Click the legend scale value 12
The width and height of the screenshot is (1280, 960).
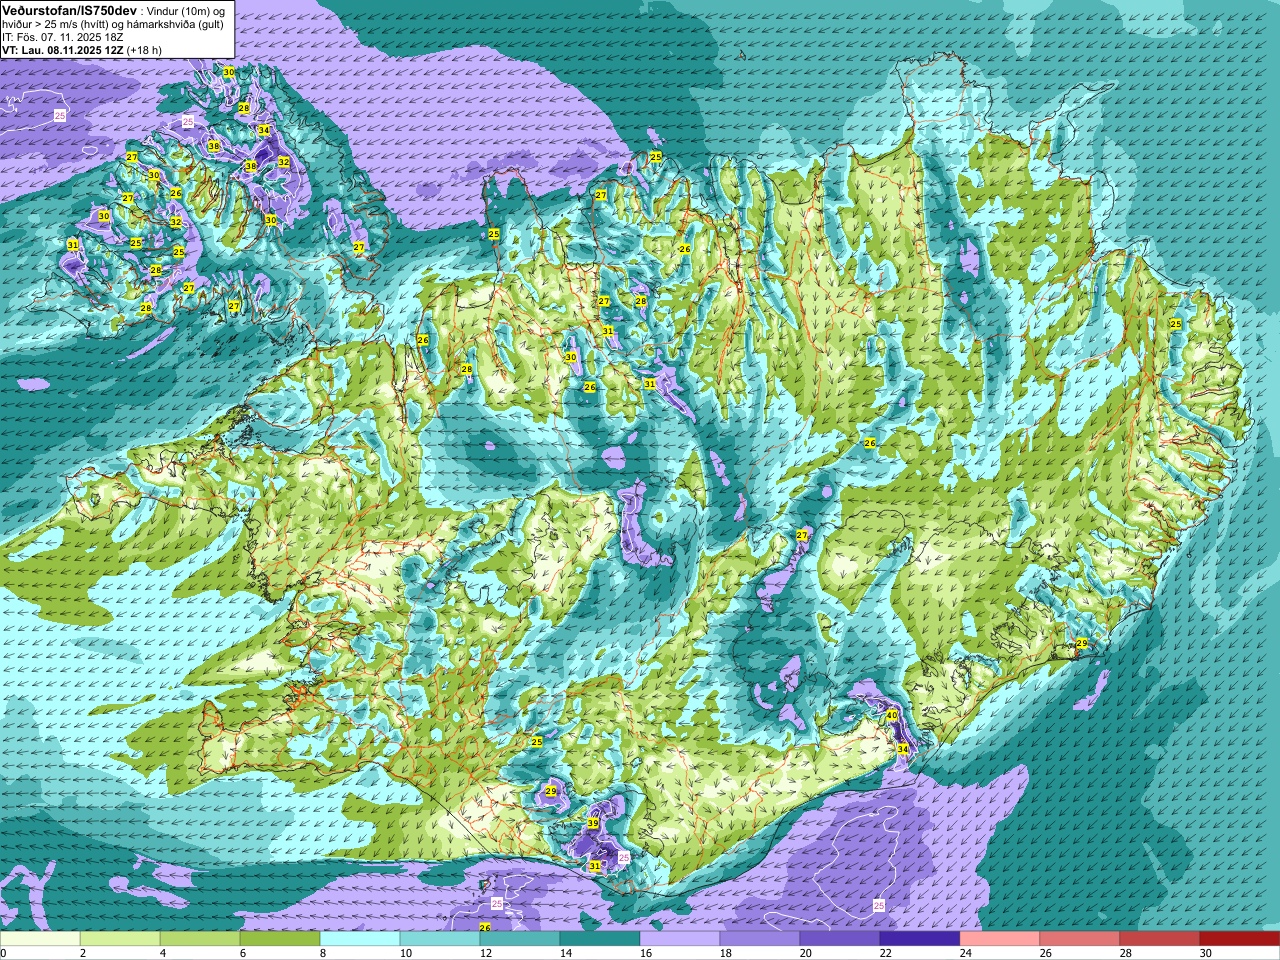pos(485,953)
